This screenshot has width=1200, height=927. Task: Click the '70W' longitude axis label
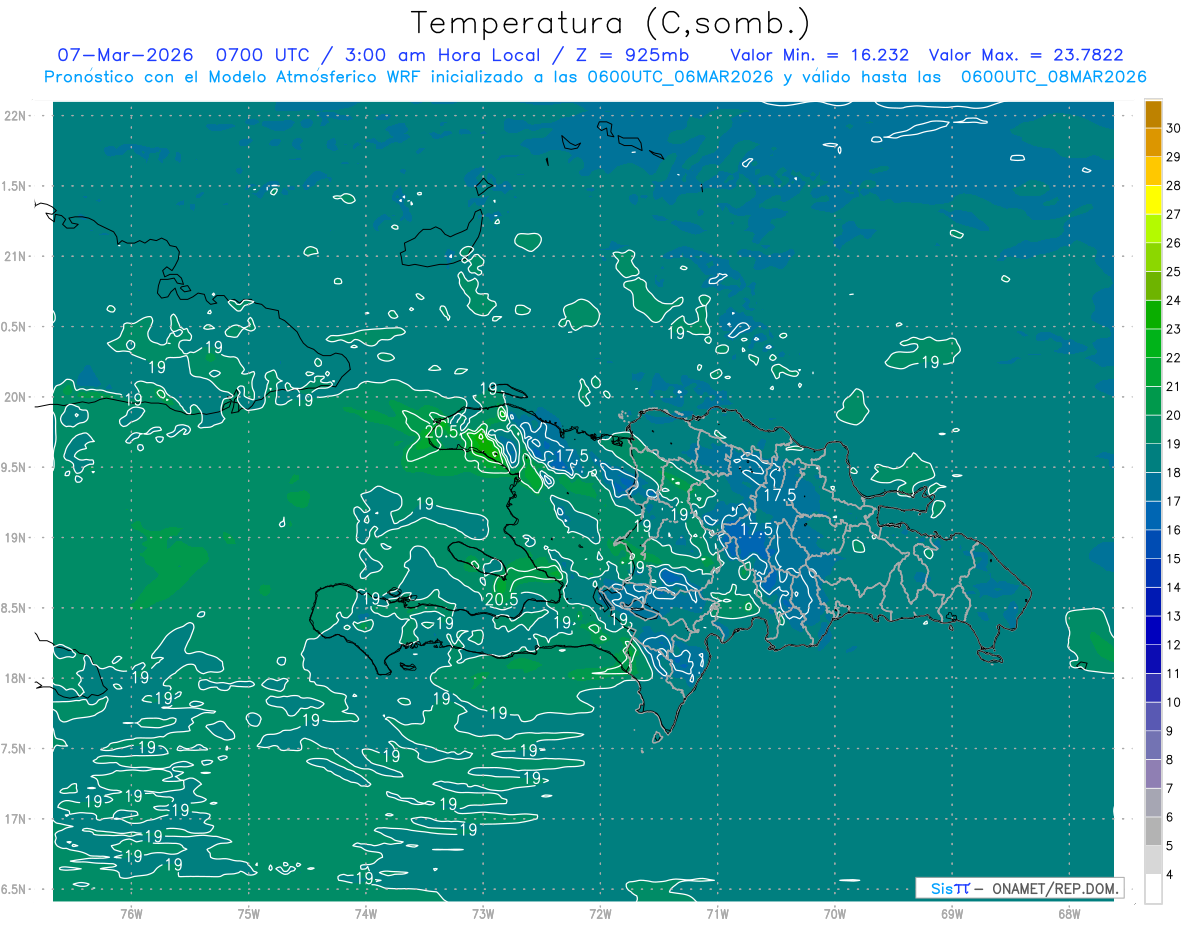pos(835,913)
